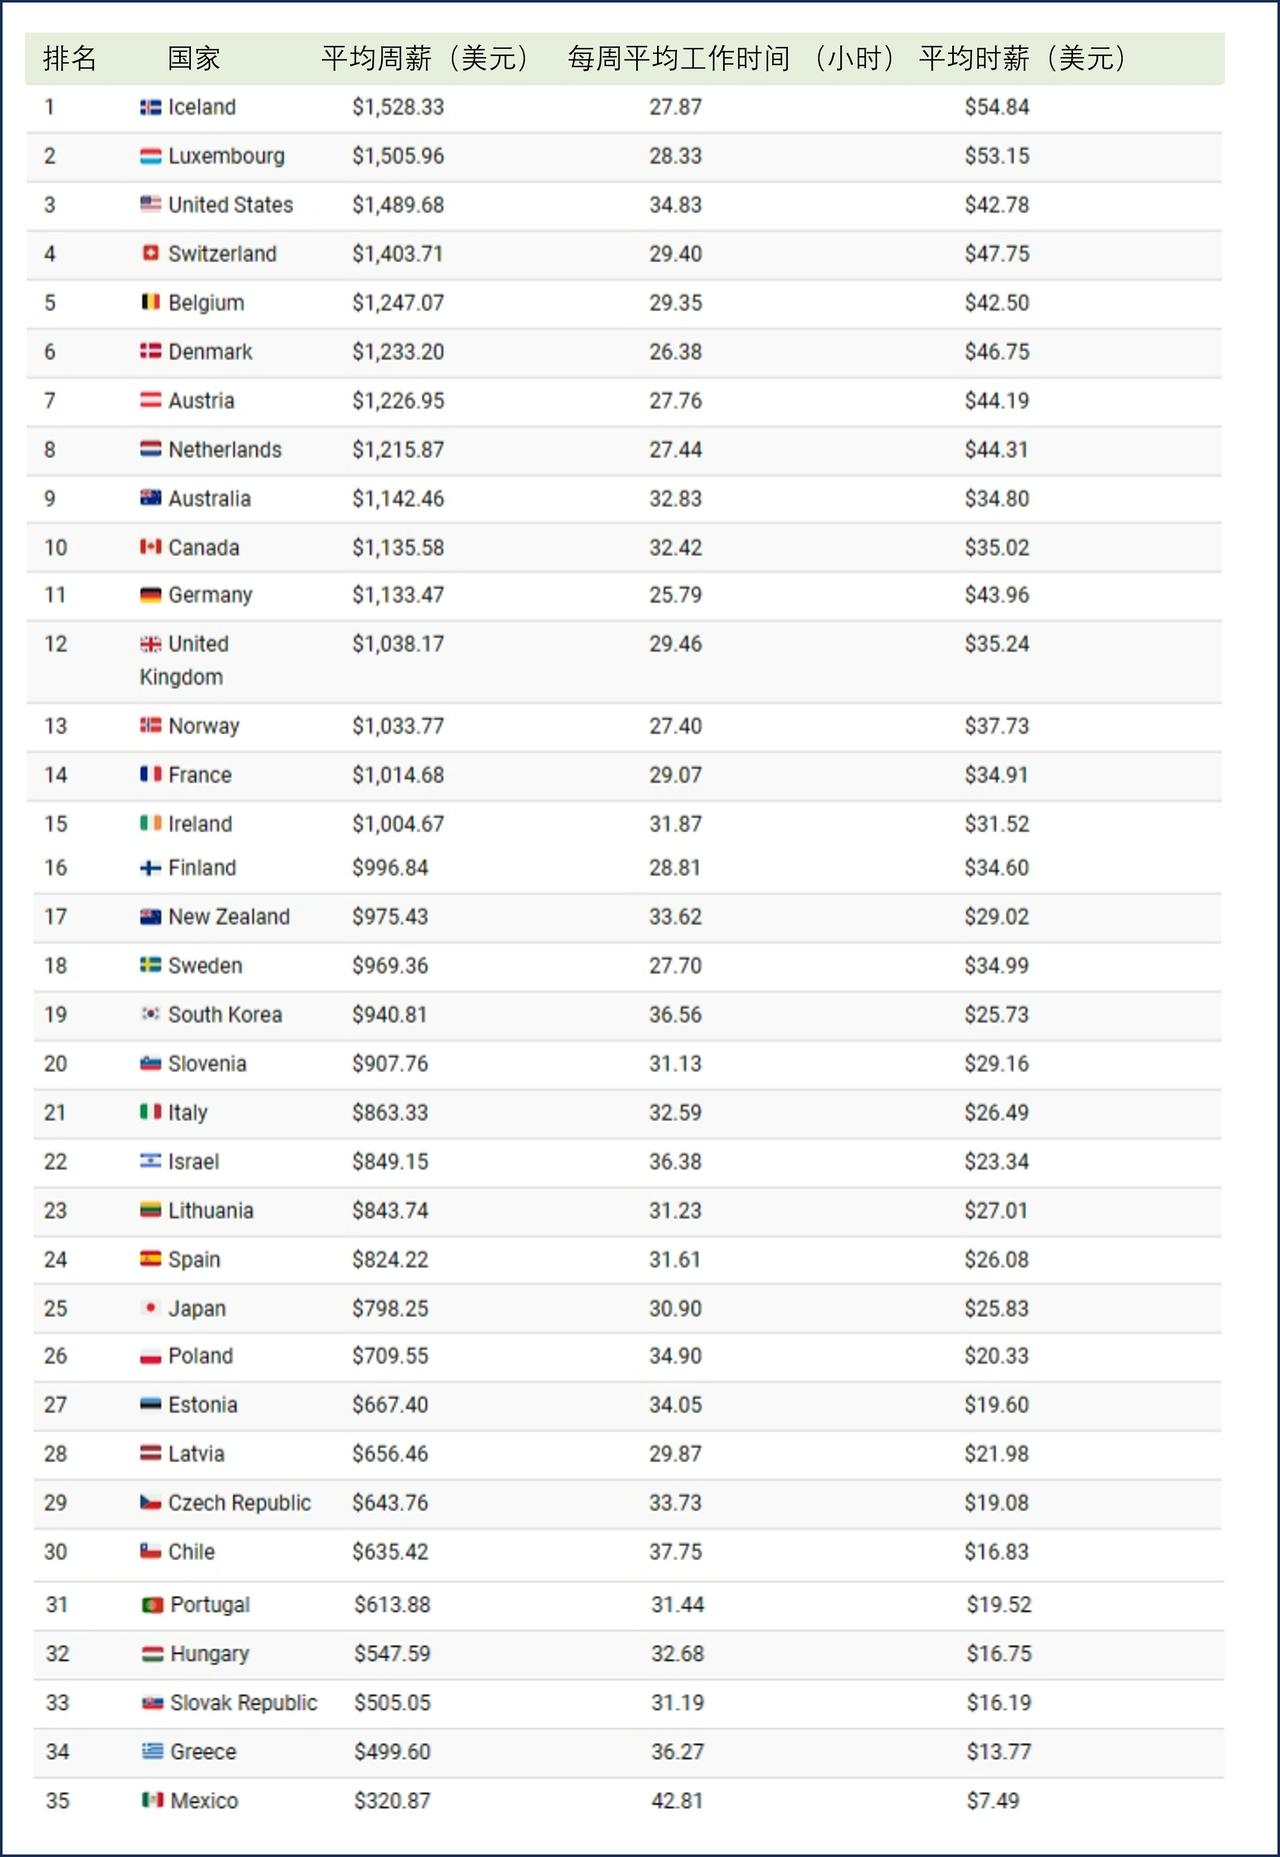Select the Czech Republic flag icon
1280x1857 pixels.
(x=150, y=1502)
